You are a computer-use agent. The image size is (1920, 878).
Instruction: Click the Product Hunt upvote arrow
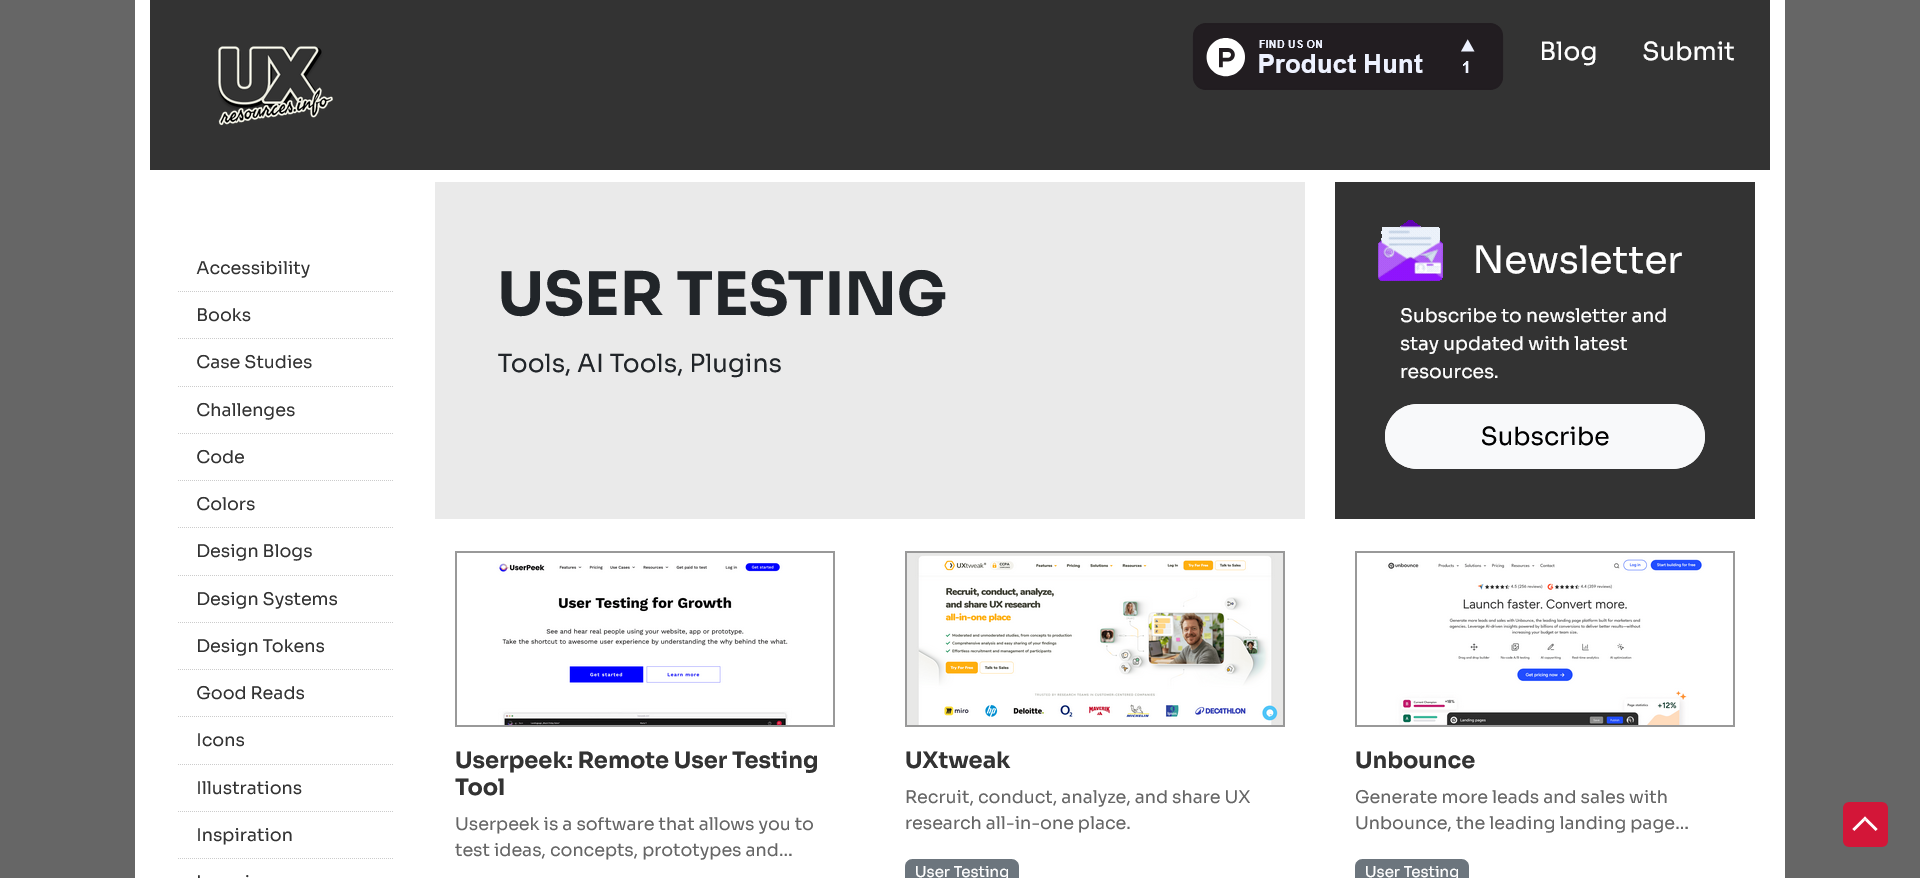pos(1467,46)
